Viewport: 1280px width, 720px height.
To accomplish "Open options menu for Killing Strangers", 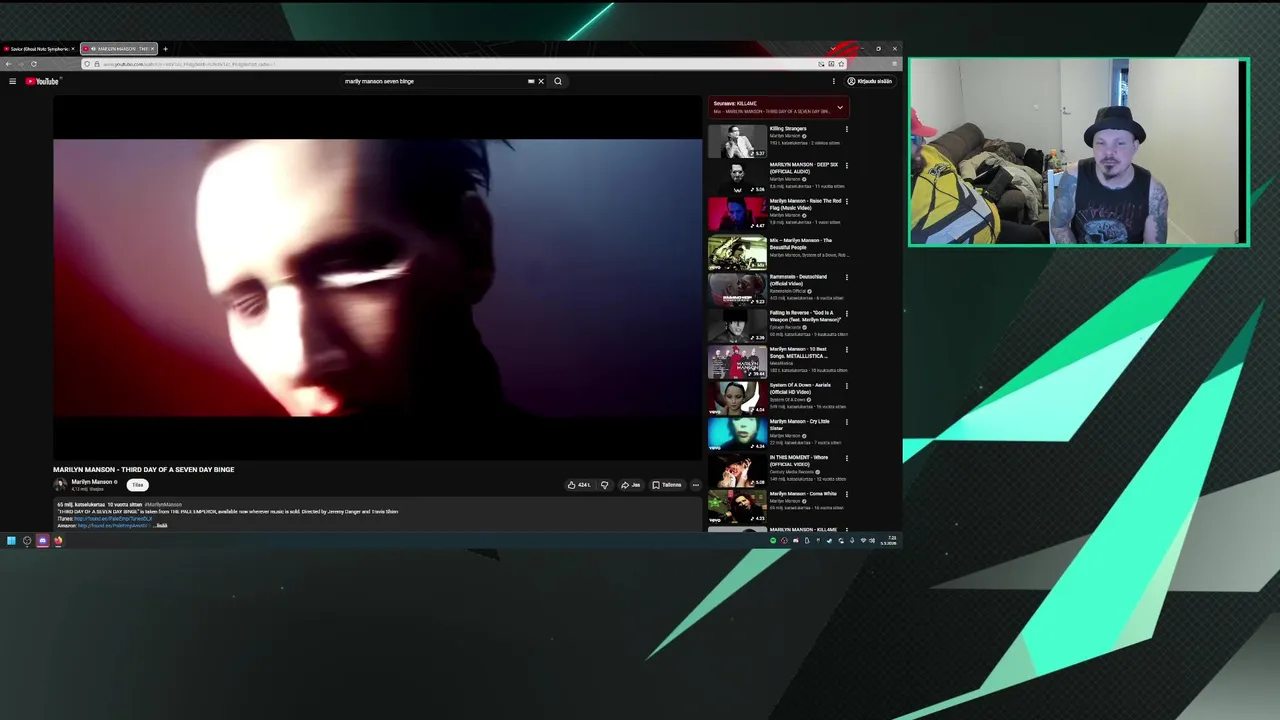I will click(x=847, y=129).
